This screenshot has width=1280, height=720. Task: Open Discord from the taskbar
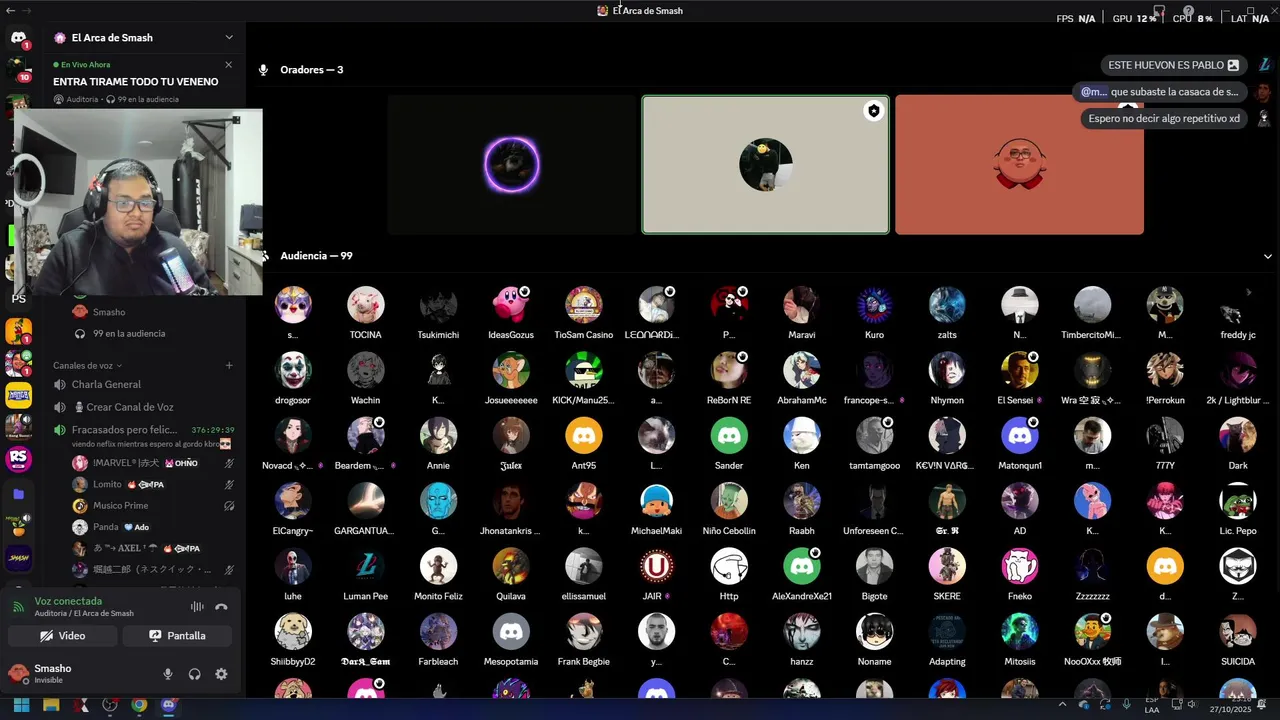(168, 705)
